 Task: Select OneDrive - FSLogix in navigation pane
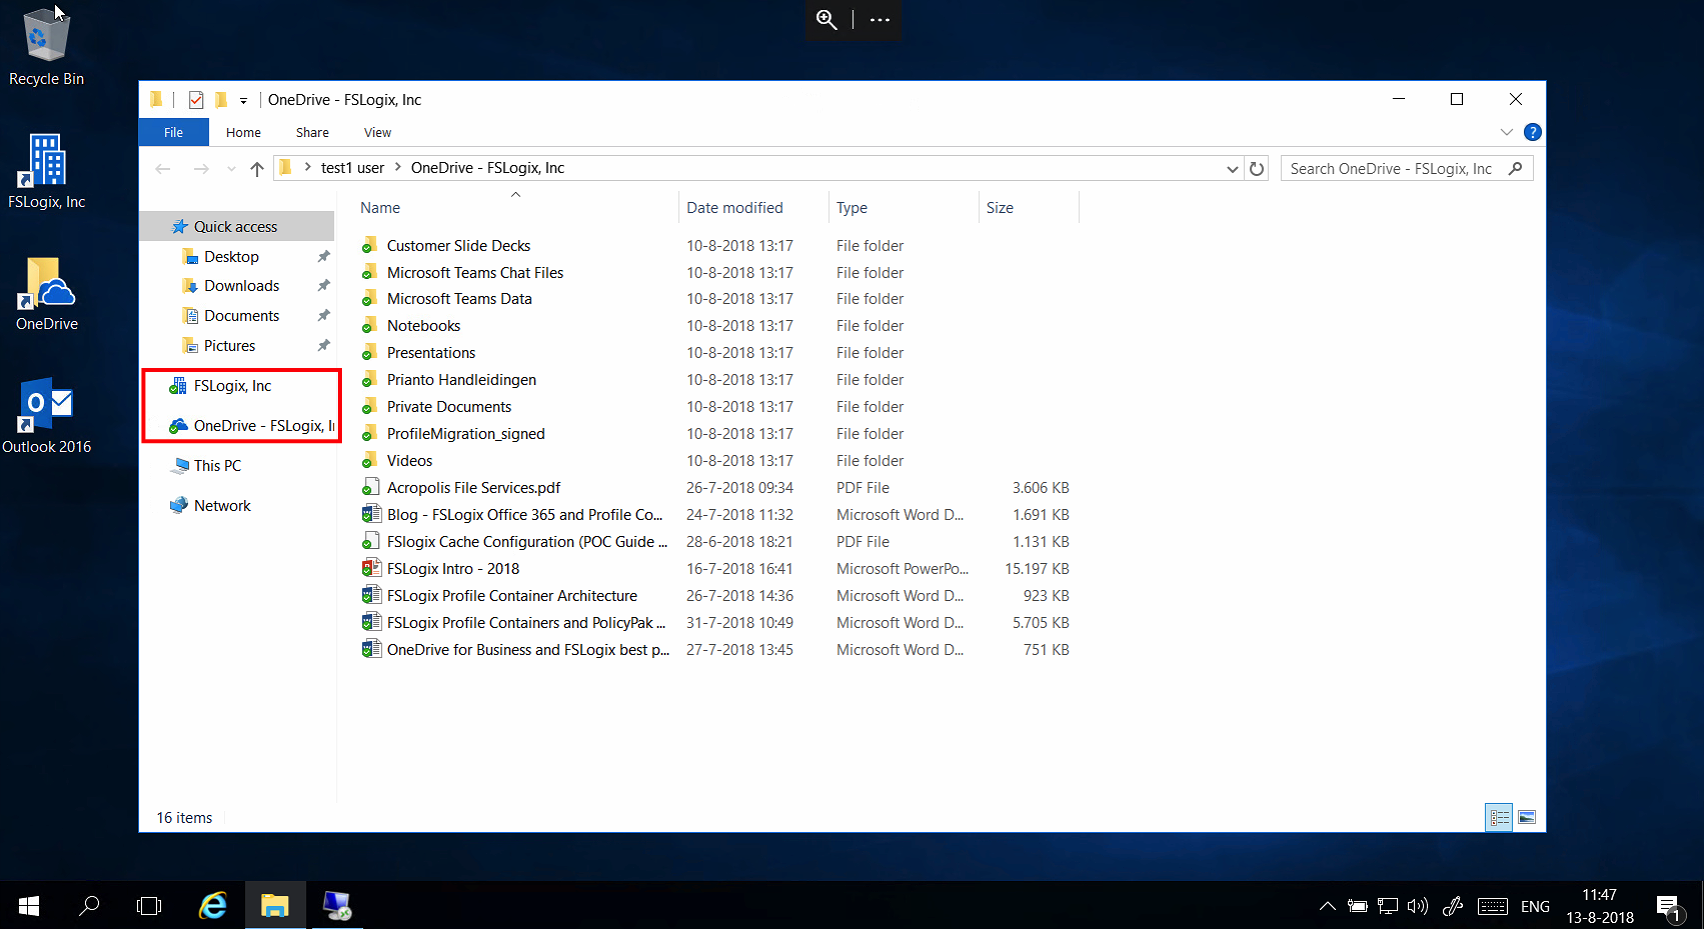click(x=264, y=426)
